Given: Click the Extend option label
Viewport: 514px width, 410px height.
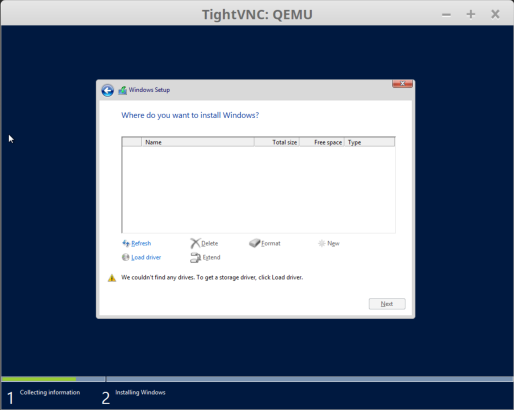Looking at the screenshot, I should click(x=211, y=257).
